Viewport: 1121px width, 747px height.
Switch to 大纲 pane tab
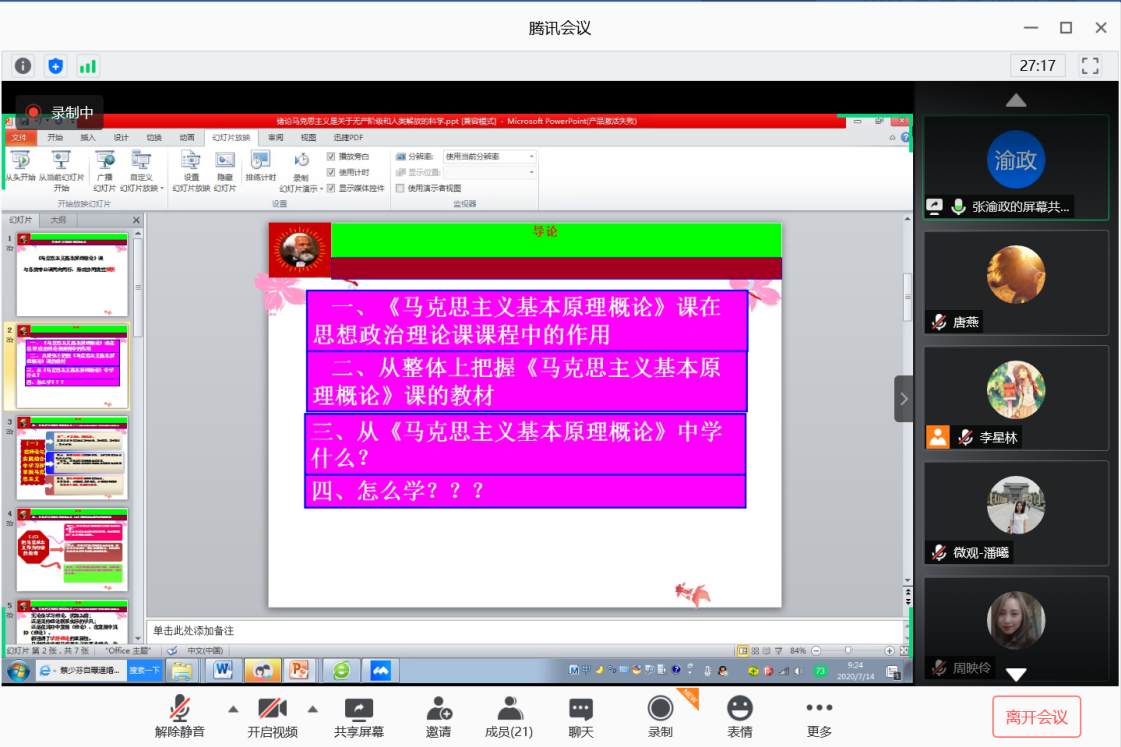(58, 220)
